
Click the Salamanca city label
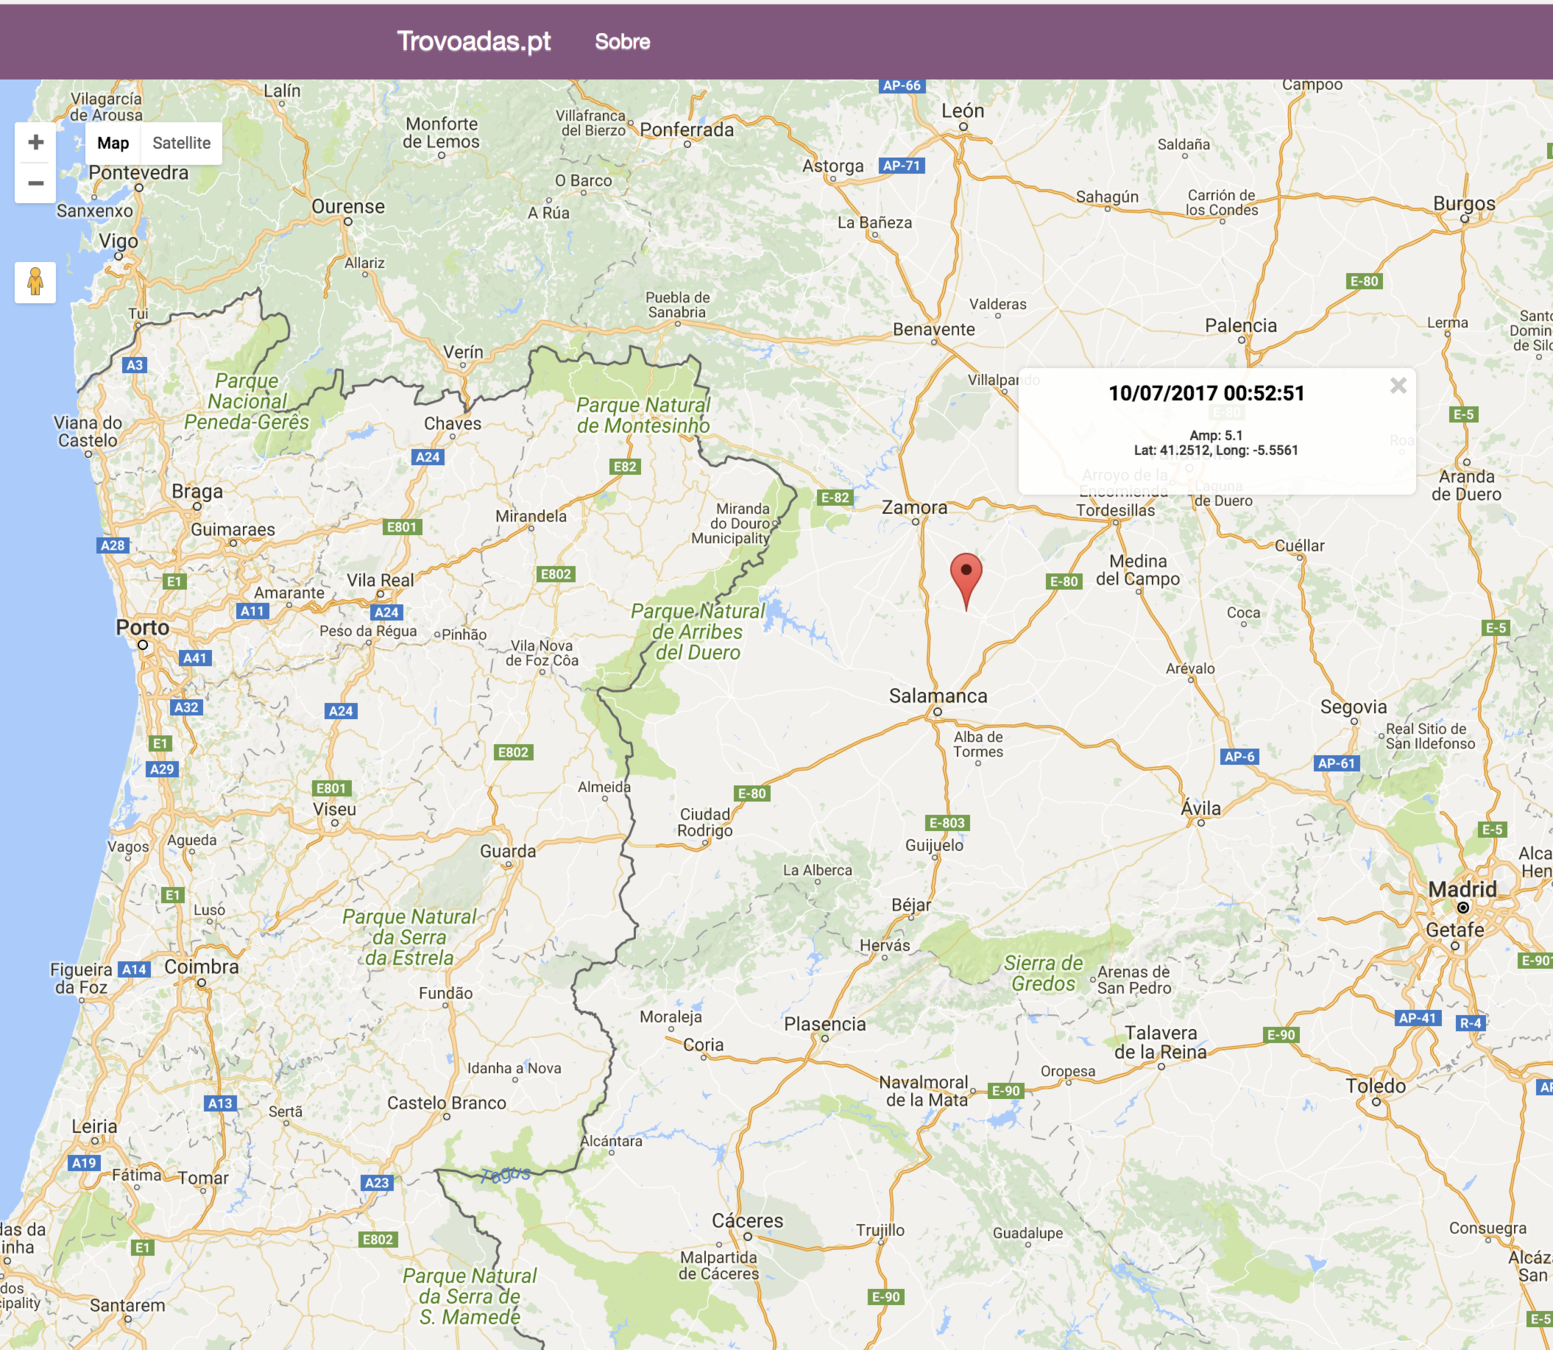[x=938, y=696]
